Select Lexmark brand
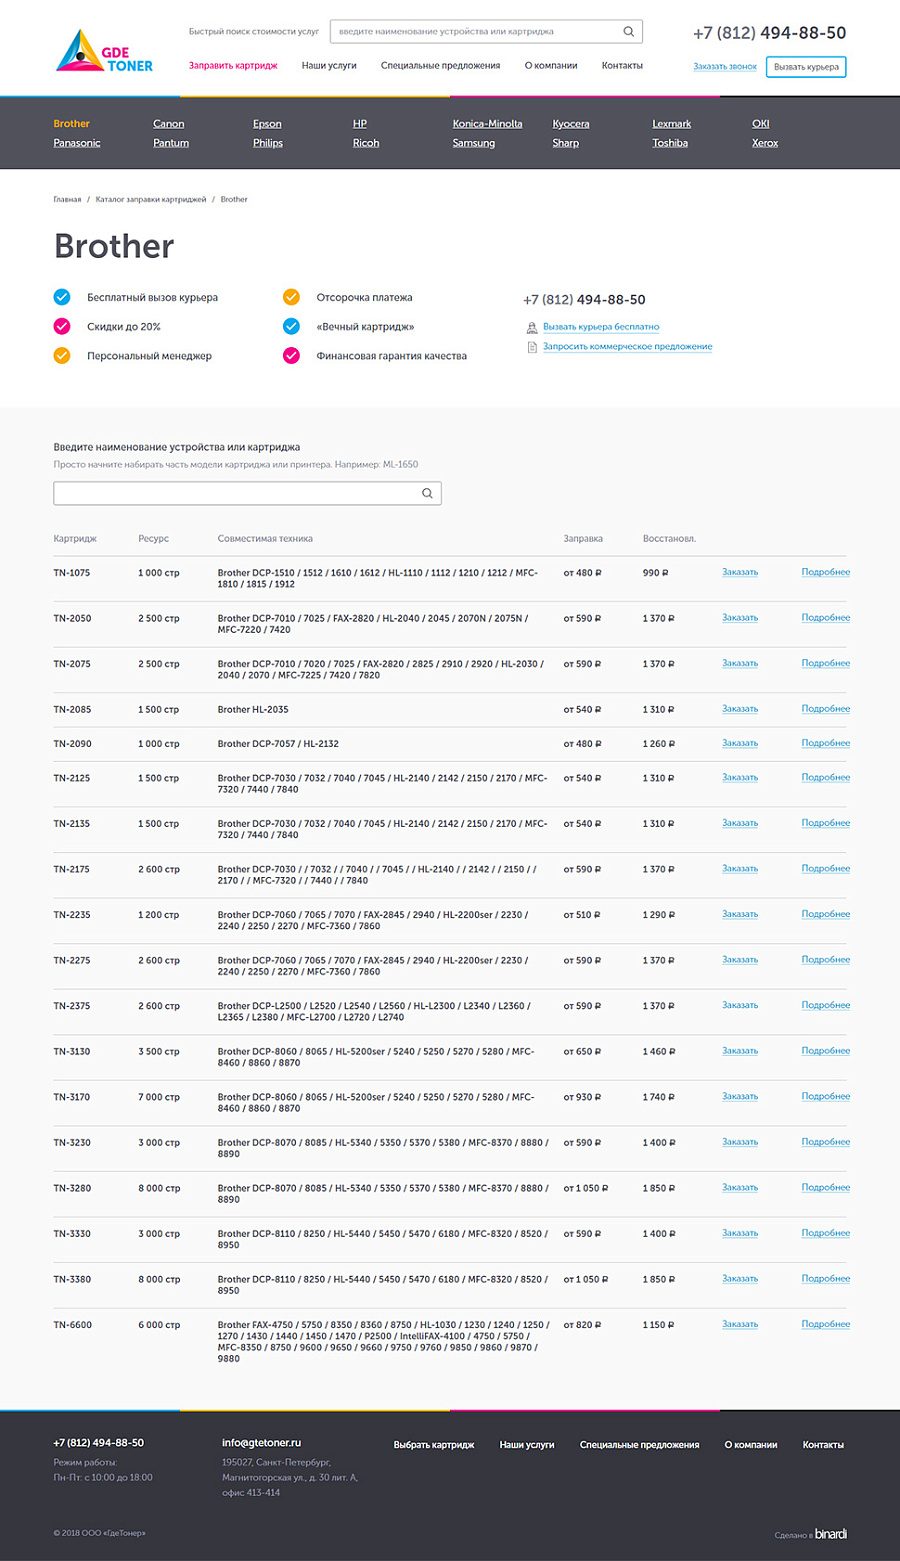The height and width of the screenshot is (1561, 900). (672, 124)
